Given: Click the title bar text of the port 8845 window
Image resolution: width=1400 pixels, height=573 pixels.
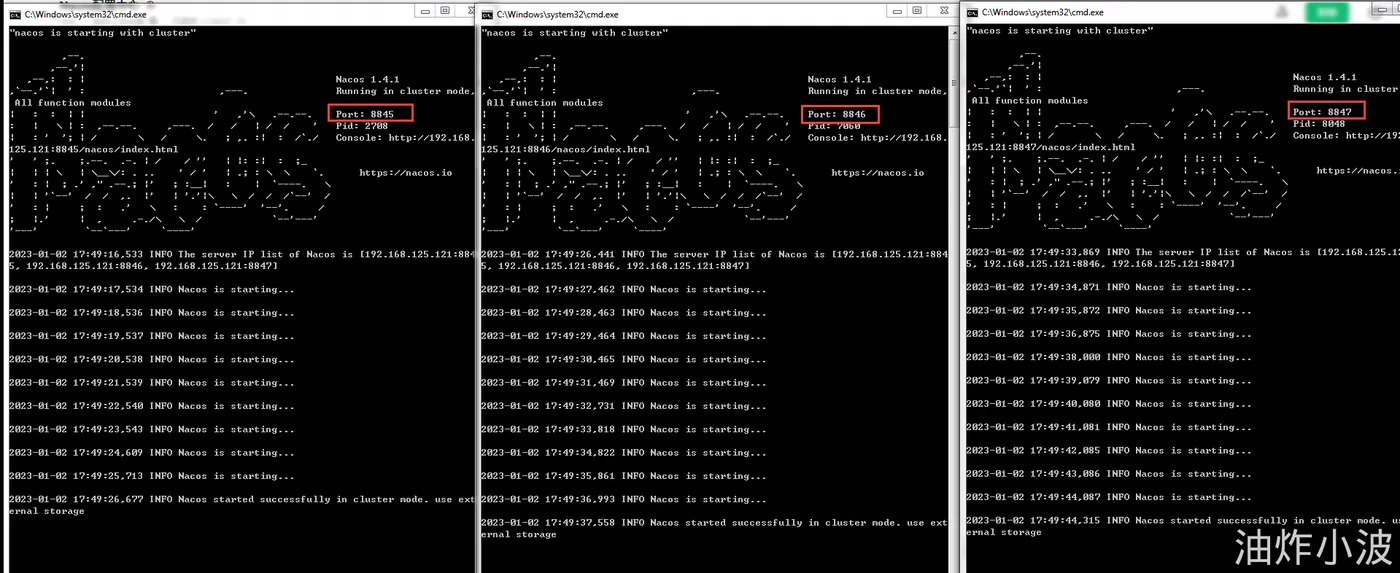Looking at the screenshot, I should 85,15.
